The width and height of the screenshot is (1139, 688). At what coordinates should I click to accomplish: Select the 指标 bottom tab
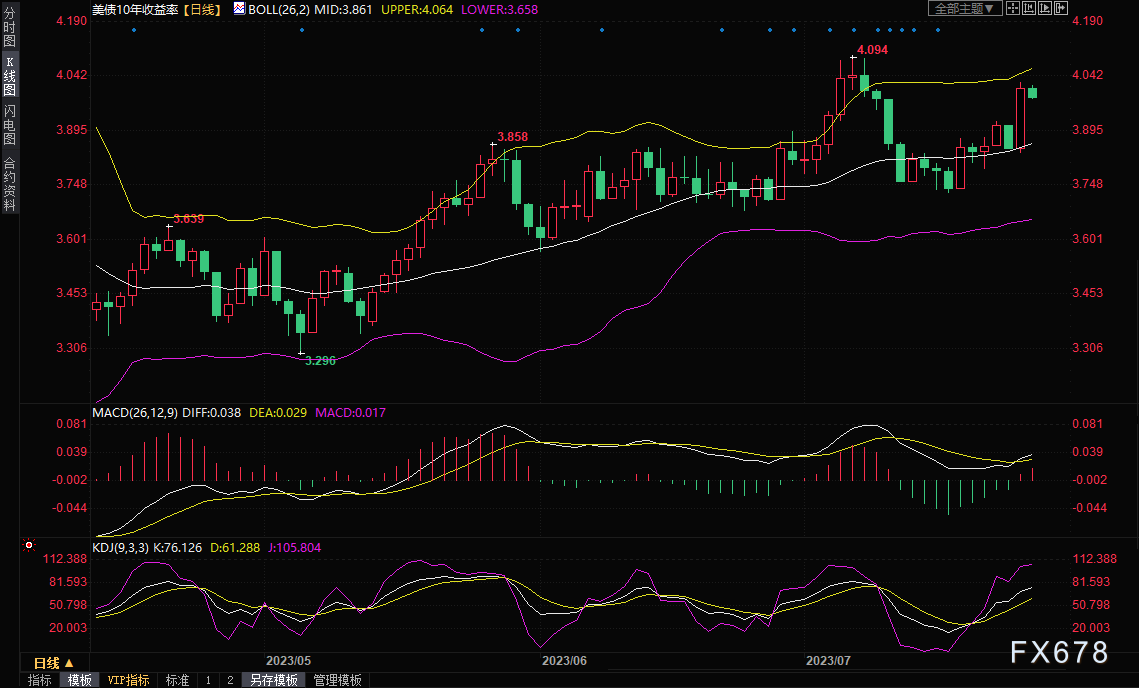coord(40,680)
